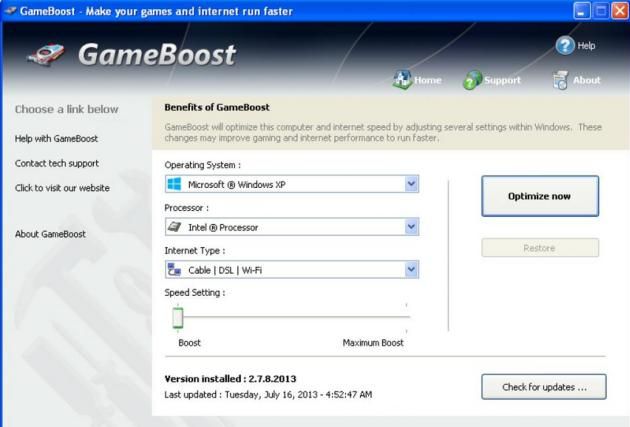Click to visit our website link
The image size is (630, 427).
point(62,188)
